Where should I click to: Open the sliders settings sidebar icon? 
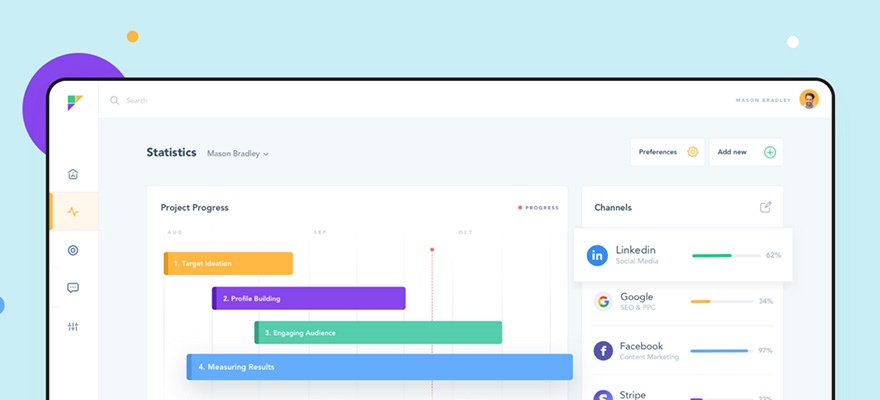[73, 327]
